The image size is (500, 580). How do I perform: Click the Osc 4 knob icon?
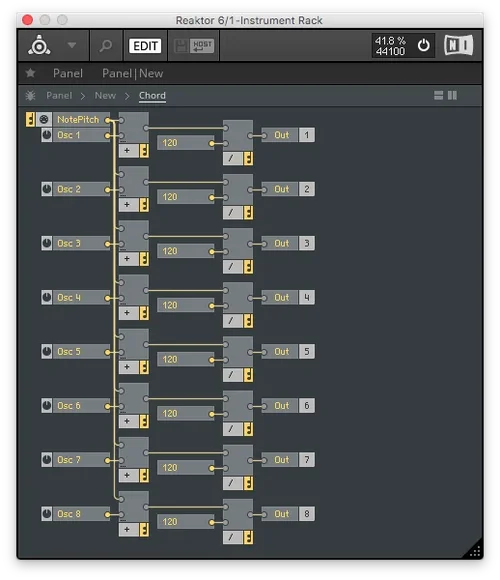[47, 297]
